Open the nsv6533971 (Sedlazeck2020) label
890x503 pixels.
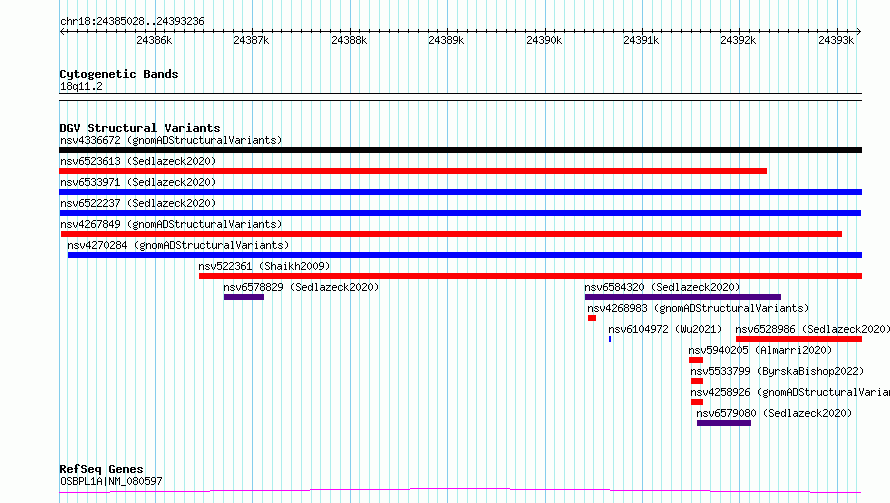click(138, 182)
